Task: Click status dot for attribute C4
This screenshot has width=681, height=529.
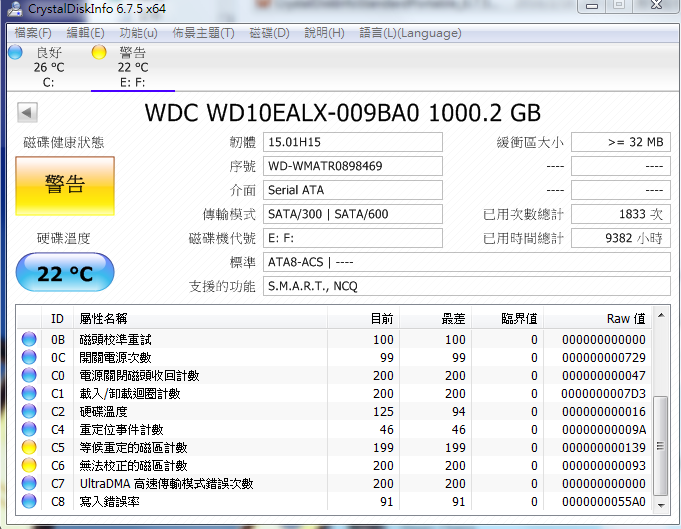Action: coord(29,429)
